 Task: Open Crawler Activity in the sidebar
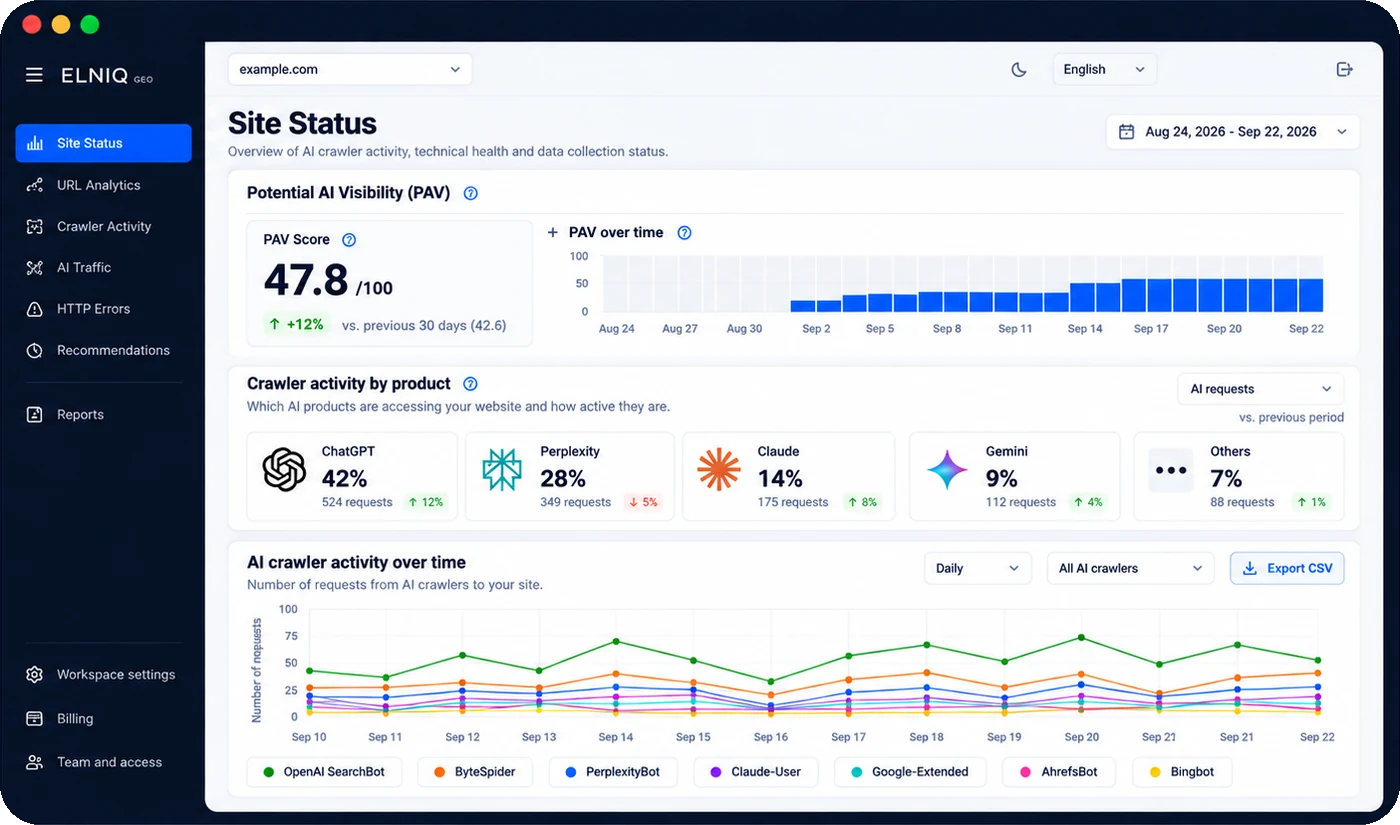(x=103, y=226)
